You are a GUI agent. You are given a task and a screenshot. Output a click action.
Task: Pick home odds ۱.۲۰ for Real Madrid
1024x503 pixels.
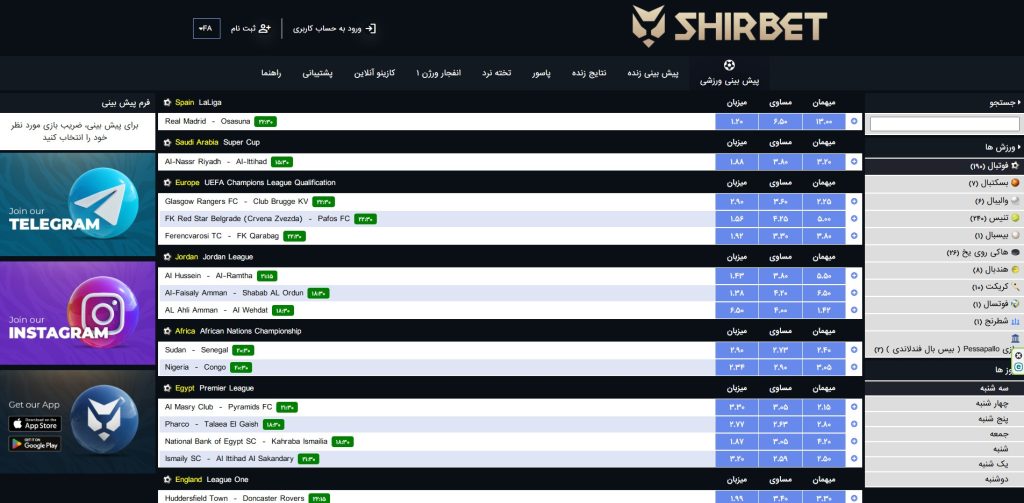pyautogui.click(x=737, y=122)
